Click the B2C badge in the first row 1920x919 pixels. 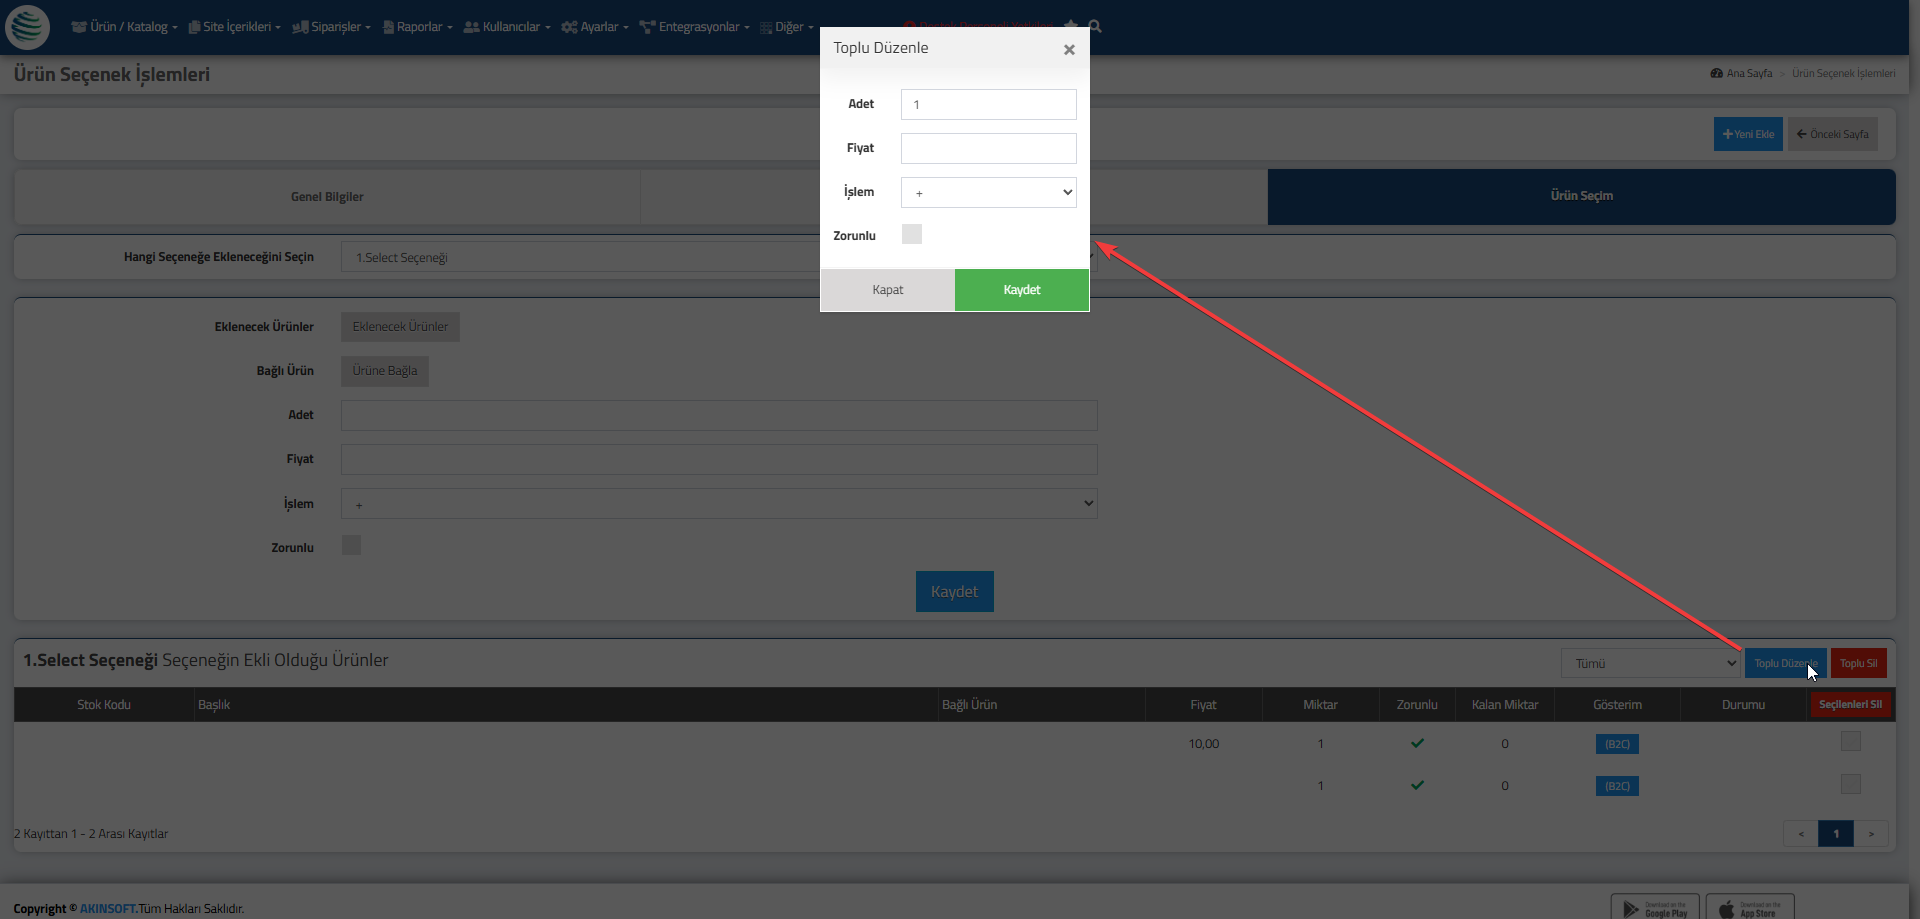tap(1617, 744)
